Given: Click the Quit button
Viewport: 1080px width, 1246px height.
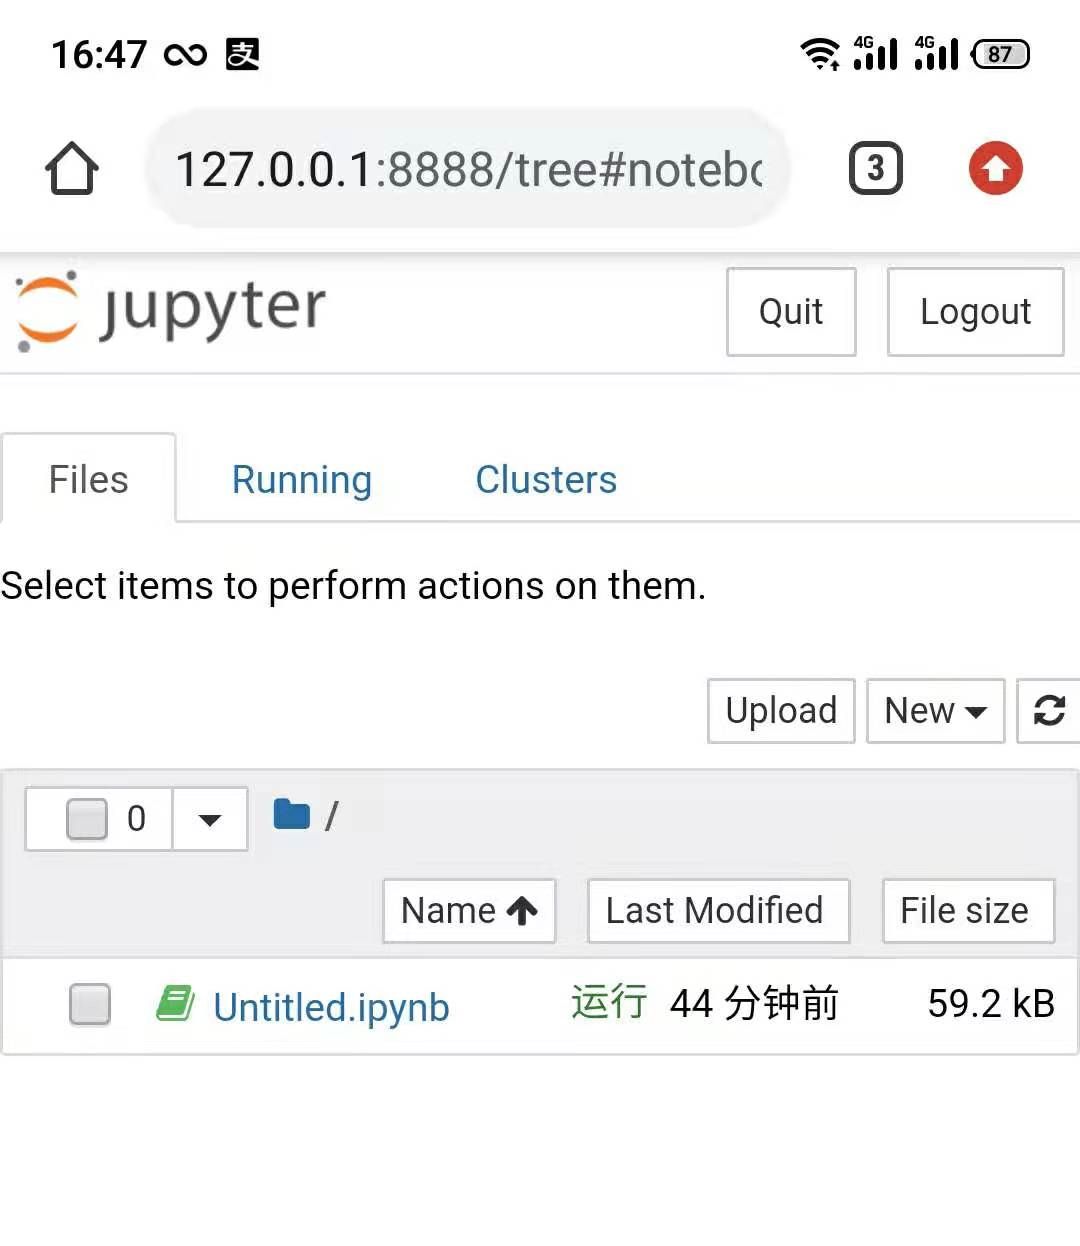Looking at the screenshot, I should point(790,311).
